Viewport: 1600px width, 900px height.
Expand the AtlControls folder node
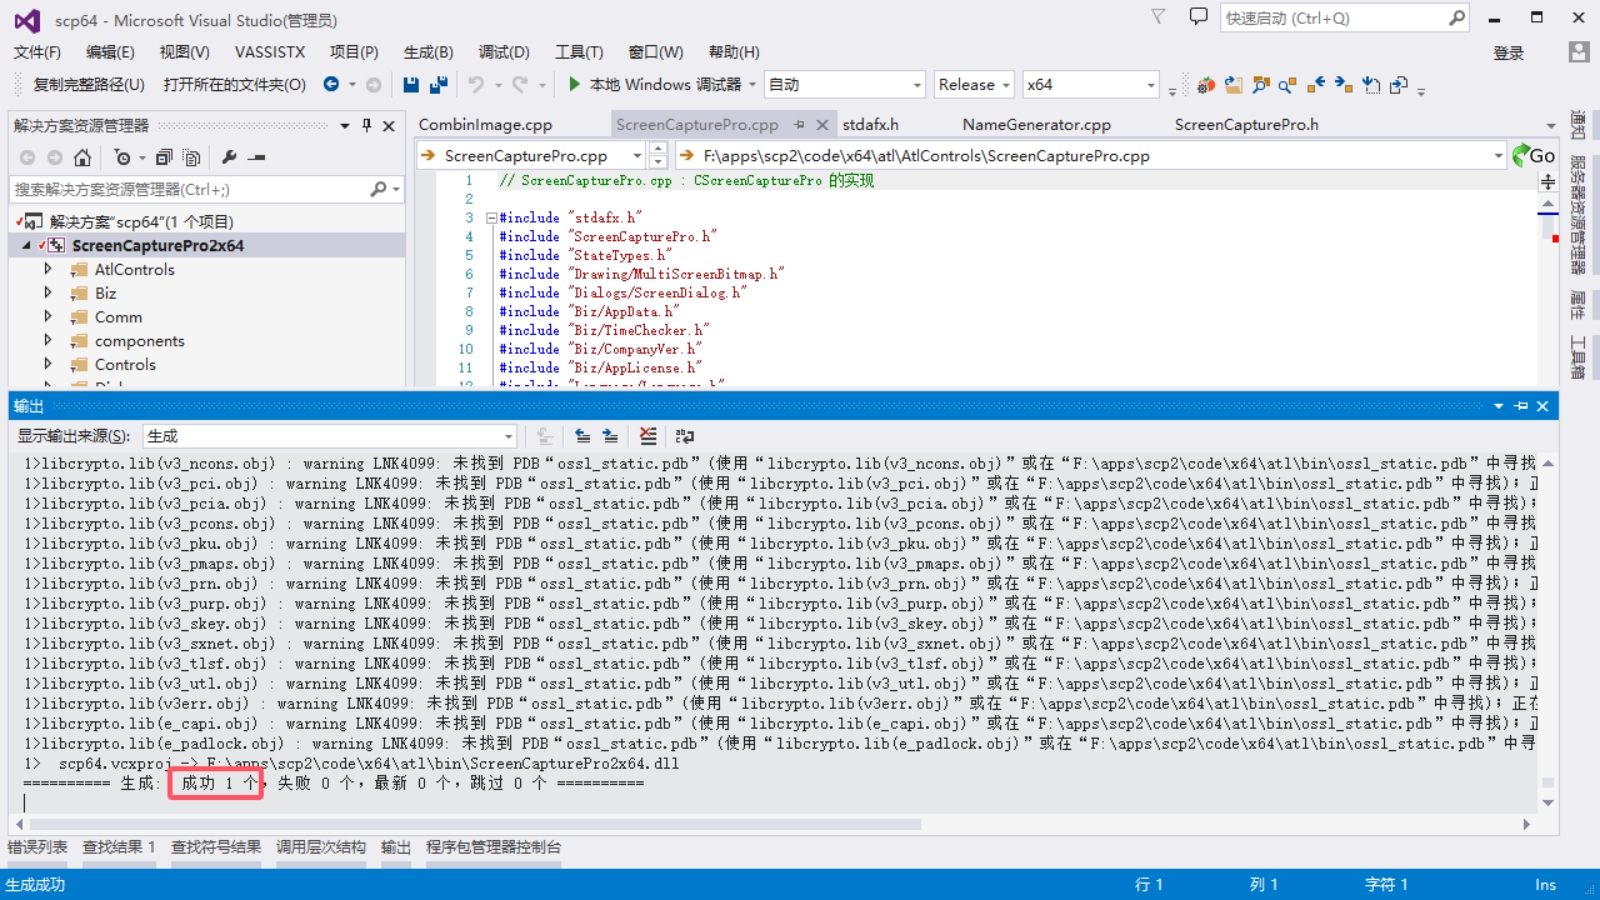click(x=47, y=269)
